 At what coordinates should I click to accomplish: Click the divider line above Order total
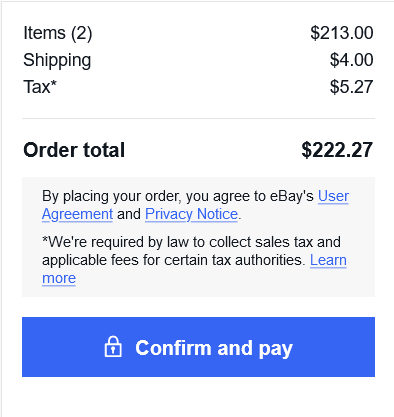[x=198, y=118]
